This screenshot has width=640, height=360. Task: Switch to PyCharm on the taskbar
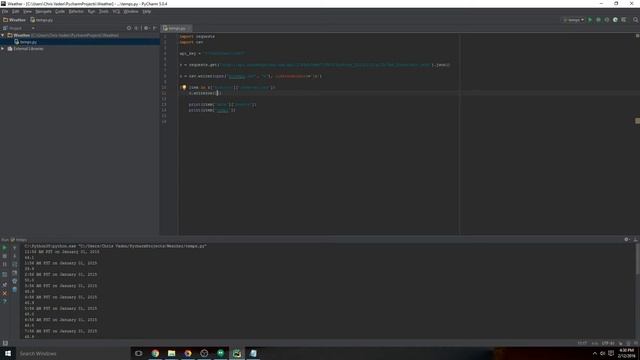[x=237, y=353]
